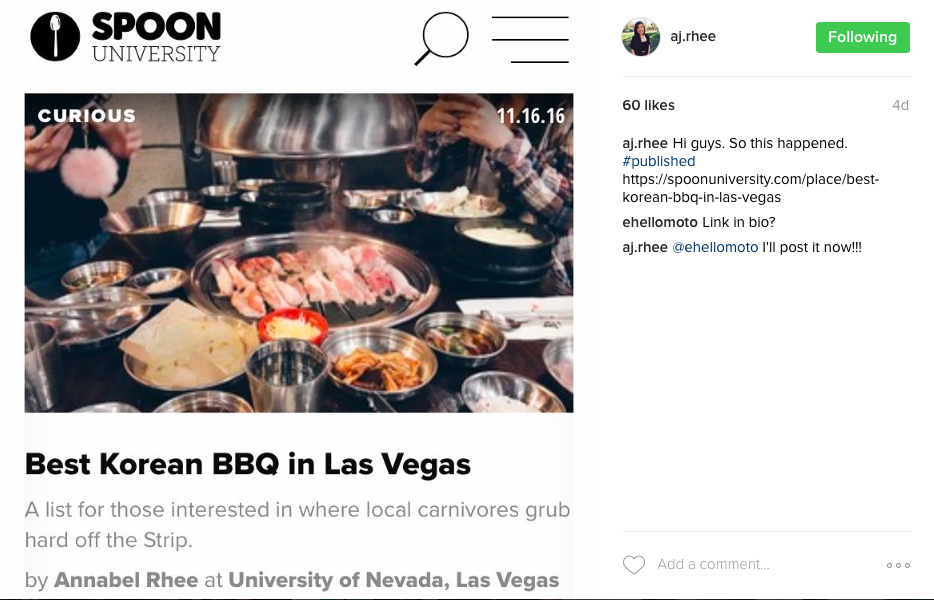Open @ehellomoto mention link
The image size is (934, 600).
(715, 247)
